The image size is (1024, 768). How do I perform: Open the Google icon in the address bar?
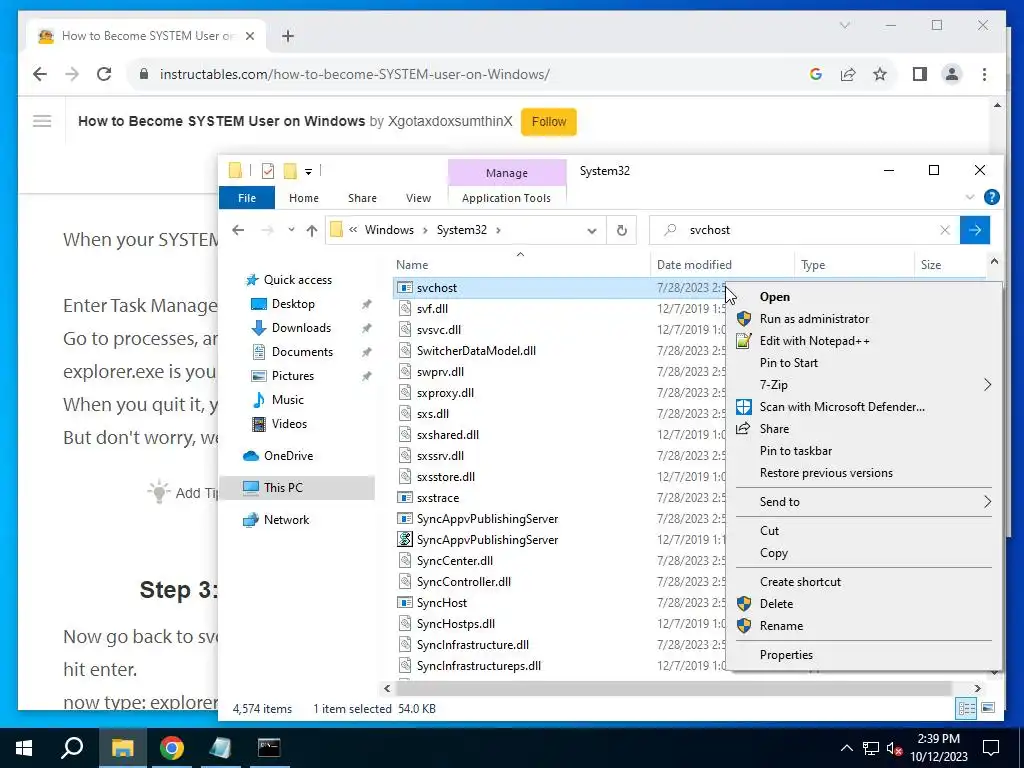tap(816, 74)
